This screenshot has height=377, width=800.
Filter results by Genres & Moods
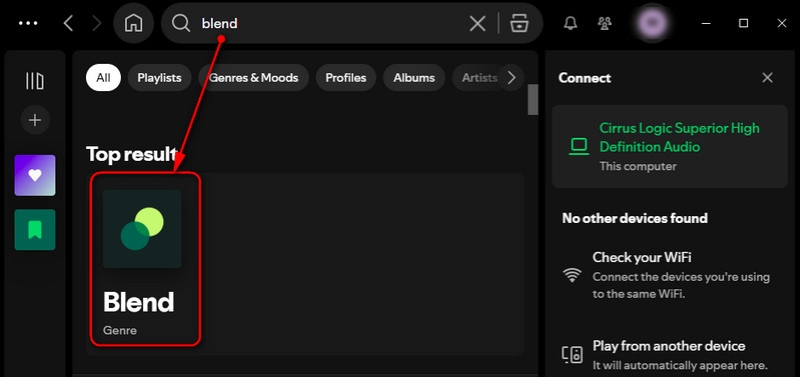coord(254,78)
